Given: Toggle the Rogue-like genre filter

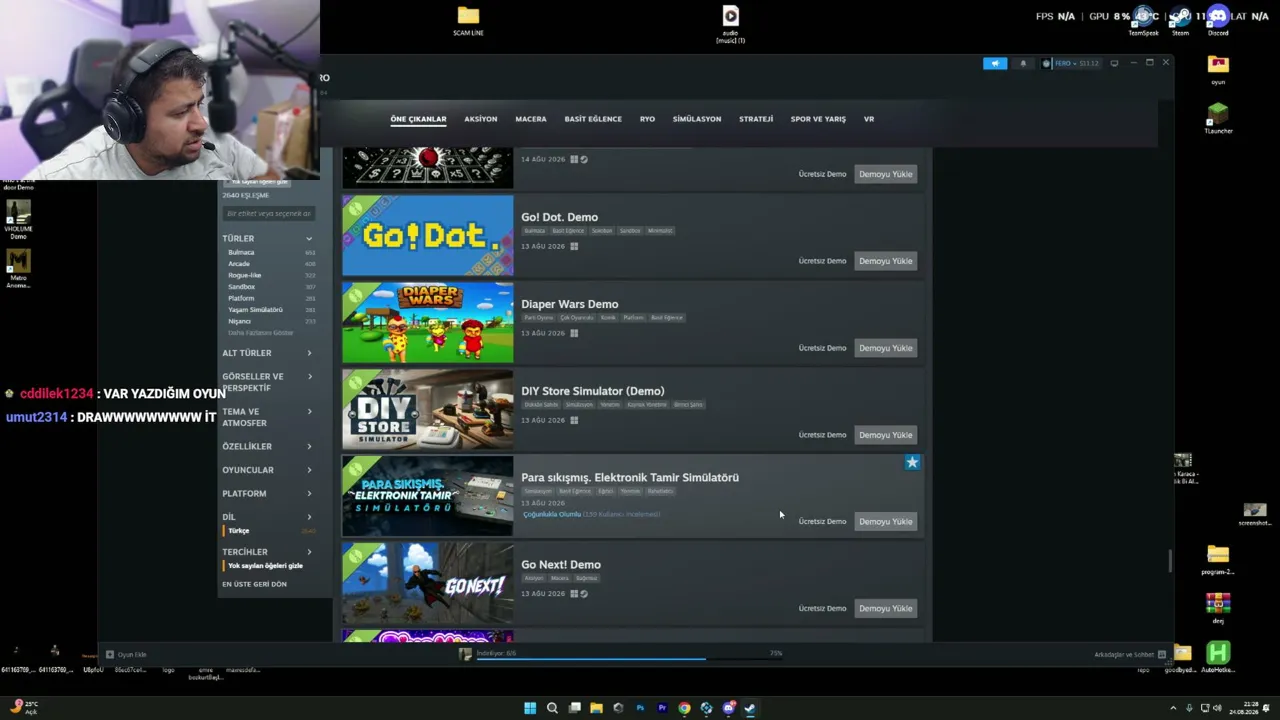Looking at the screenshot, I should click(x=270, y=276).
